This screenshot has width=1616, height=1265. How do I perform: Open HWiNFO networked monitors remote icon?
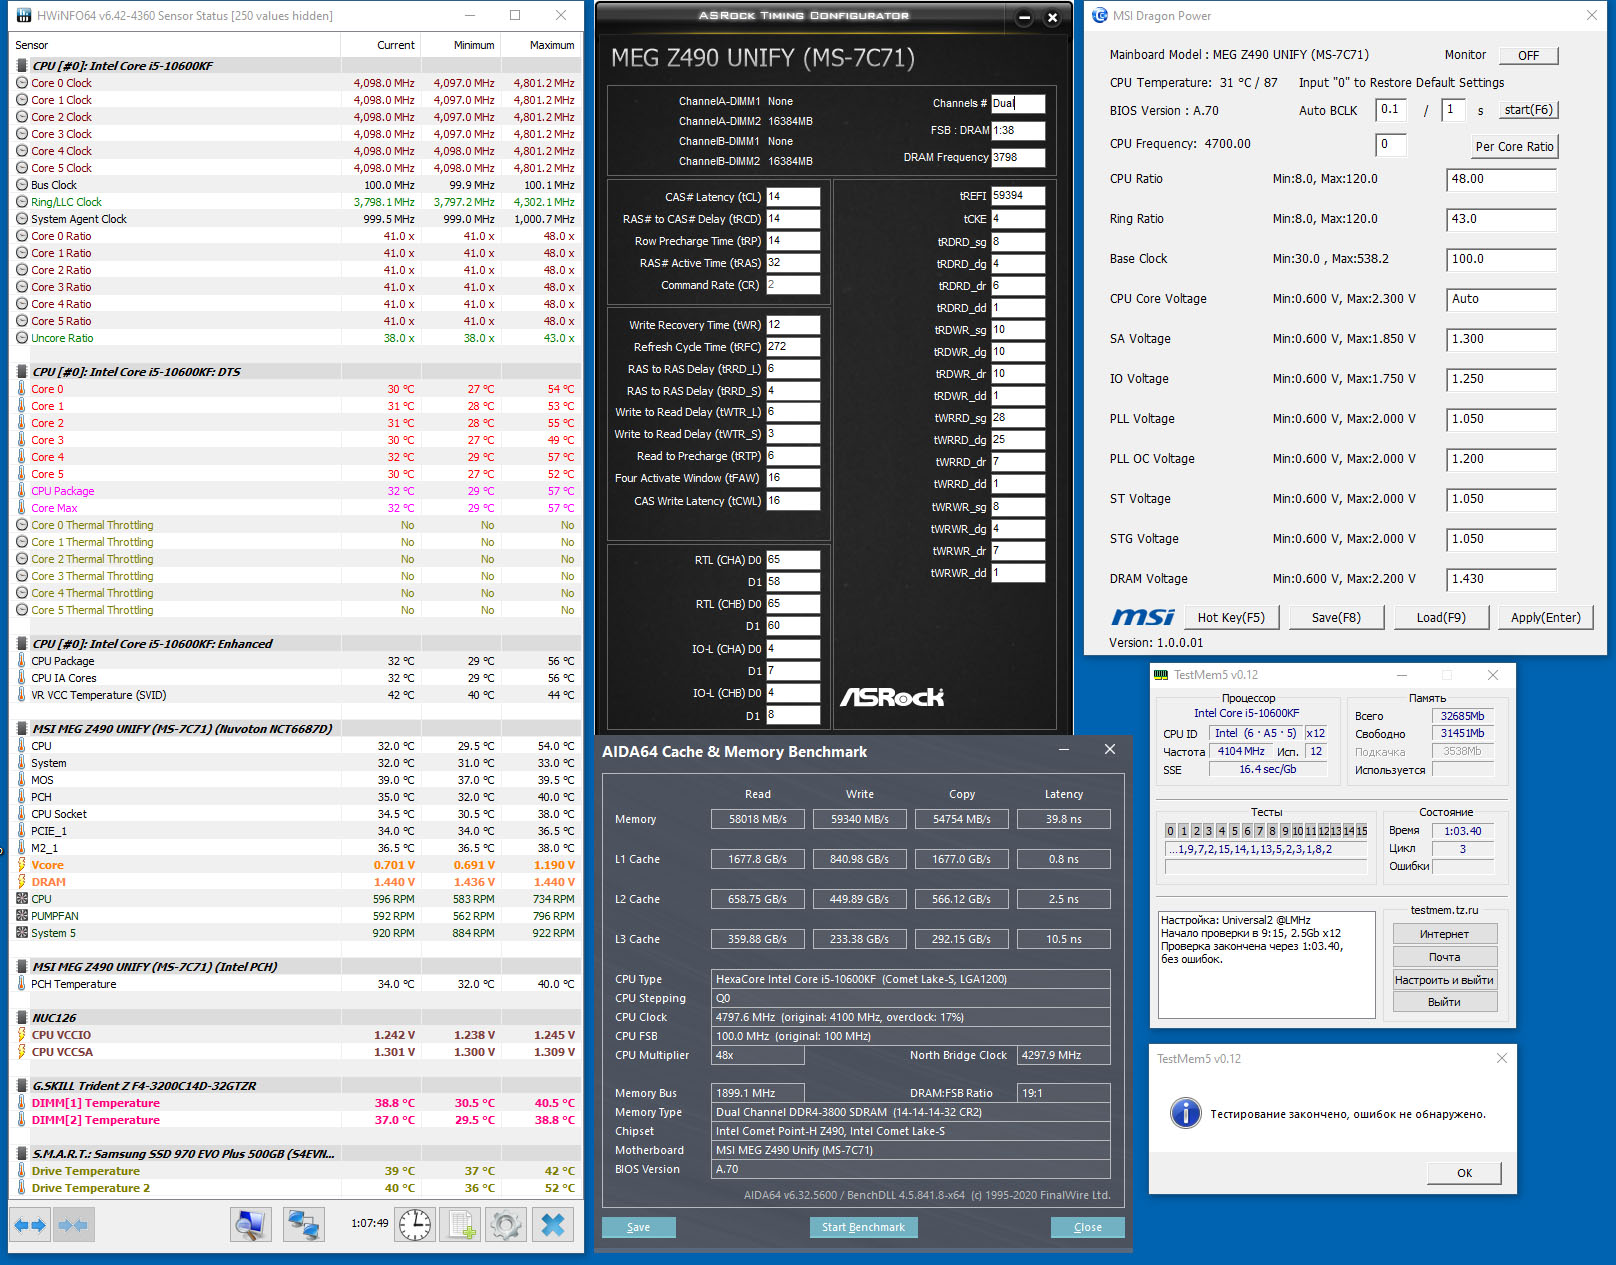pos(303,1225)
